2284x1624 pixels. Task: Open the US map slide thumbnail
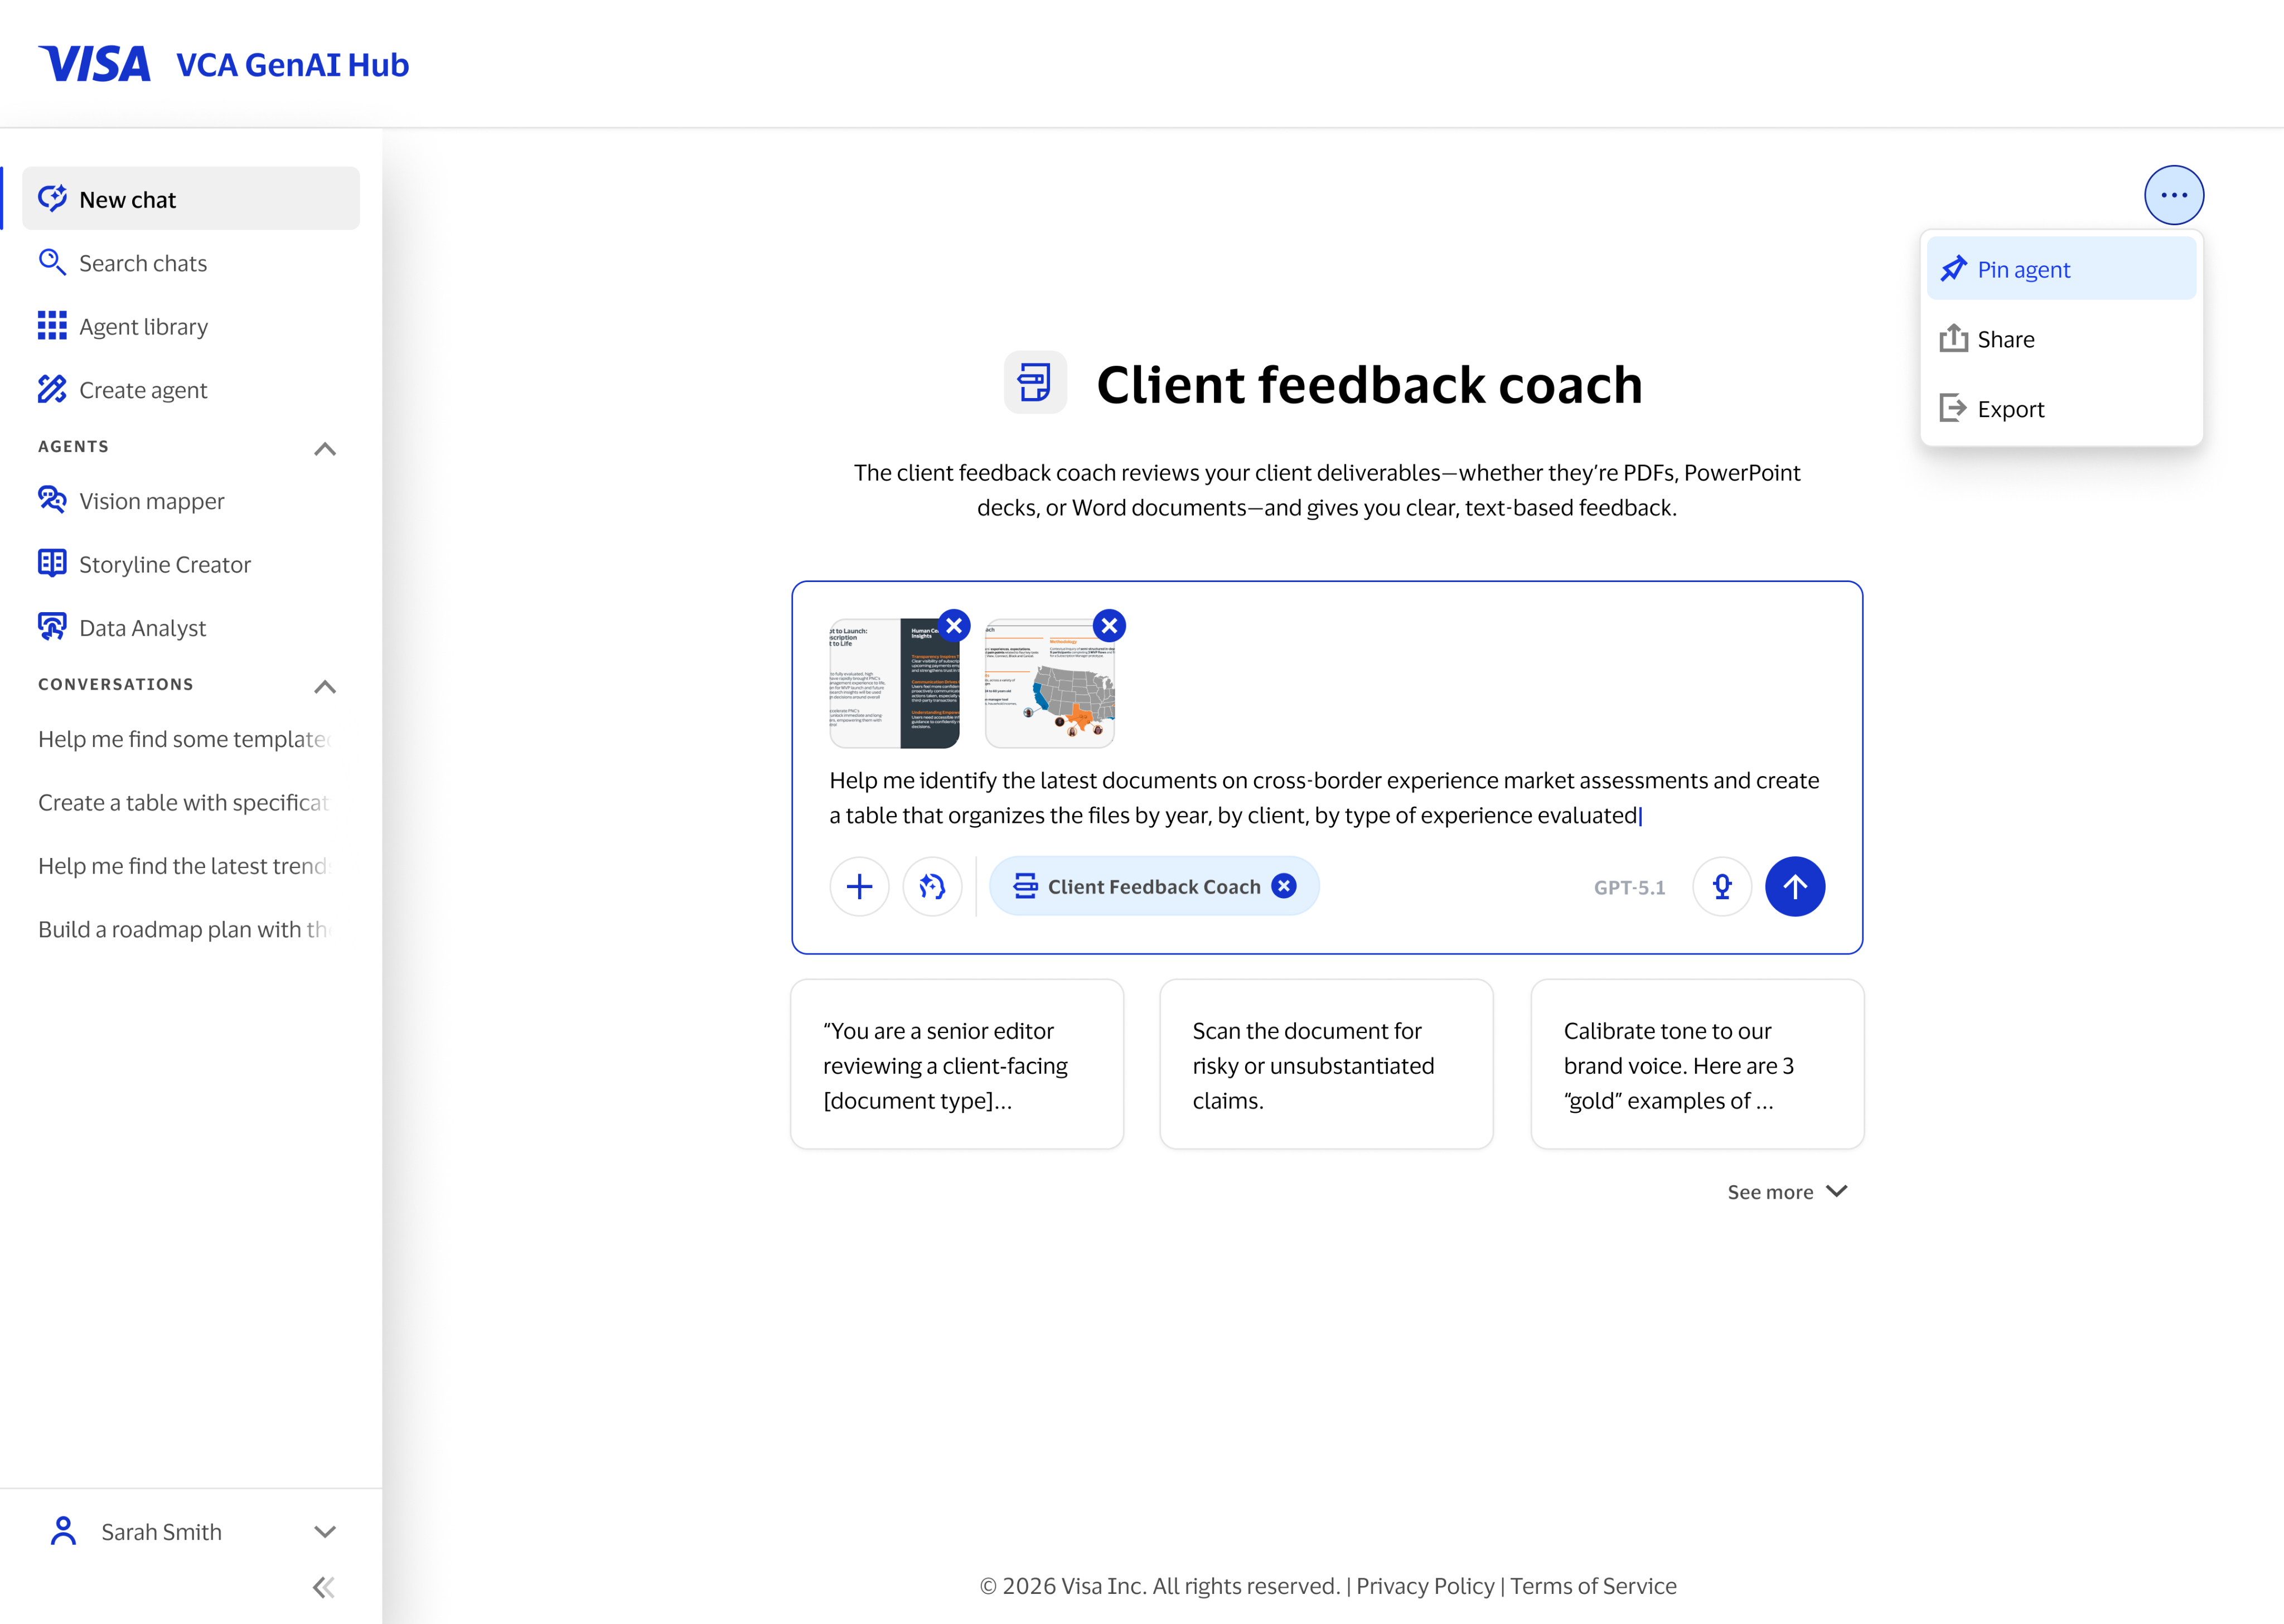pyautogui.click(x=1049, y=684)
